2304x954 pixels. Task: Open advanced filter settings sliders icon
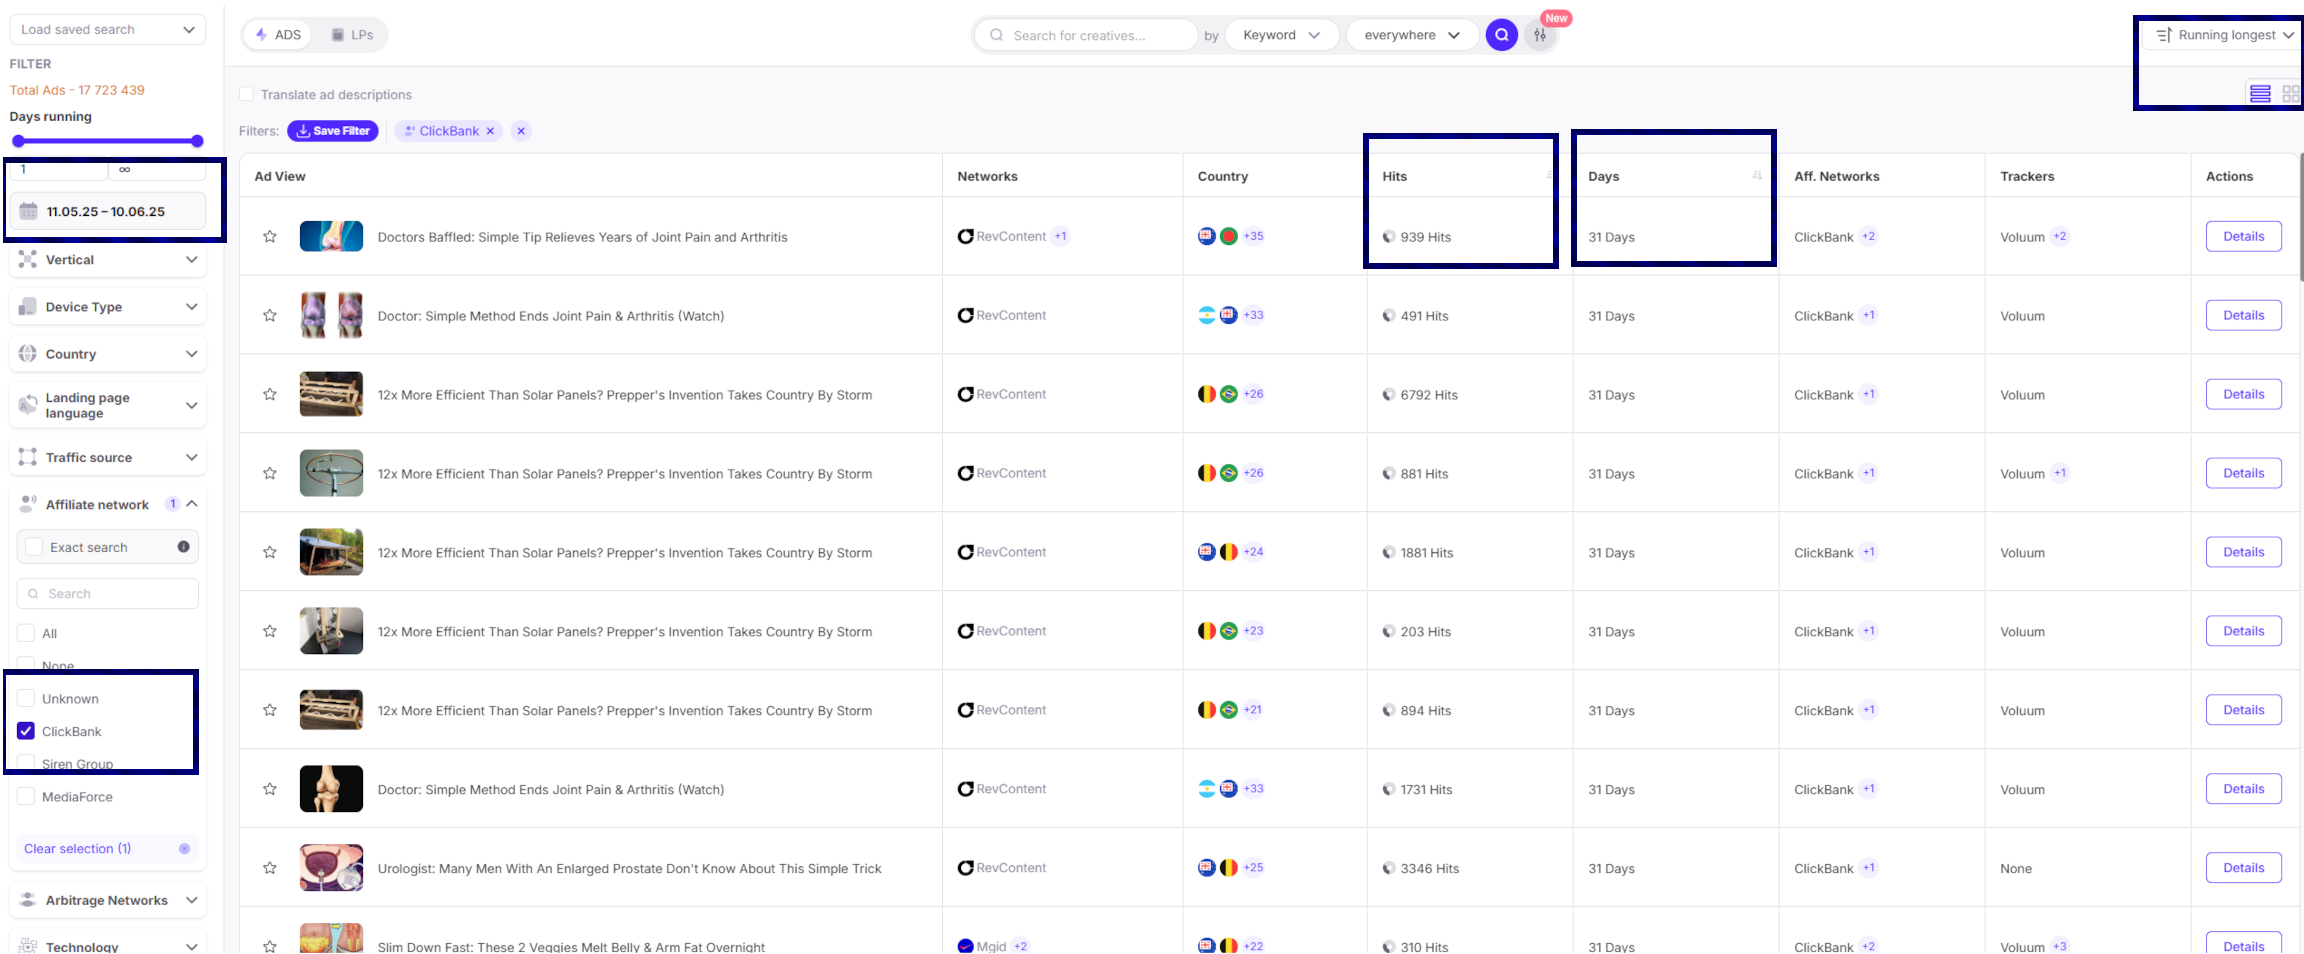[1540, 35]
